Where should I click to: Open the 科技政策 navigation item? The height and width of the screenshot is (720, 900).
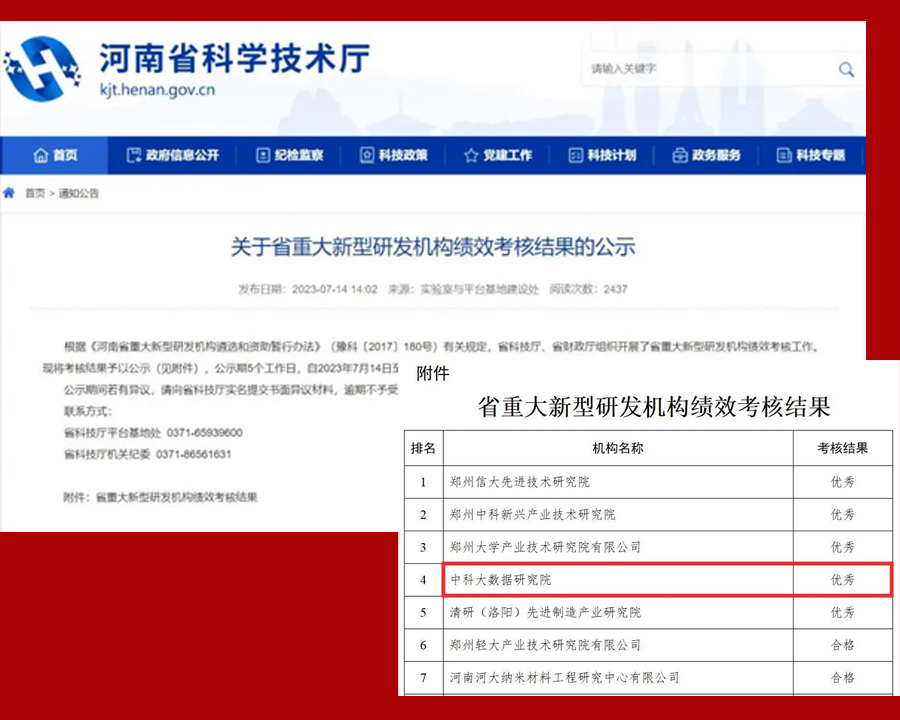pyautogui.click(x=394, y=155)
